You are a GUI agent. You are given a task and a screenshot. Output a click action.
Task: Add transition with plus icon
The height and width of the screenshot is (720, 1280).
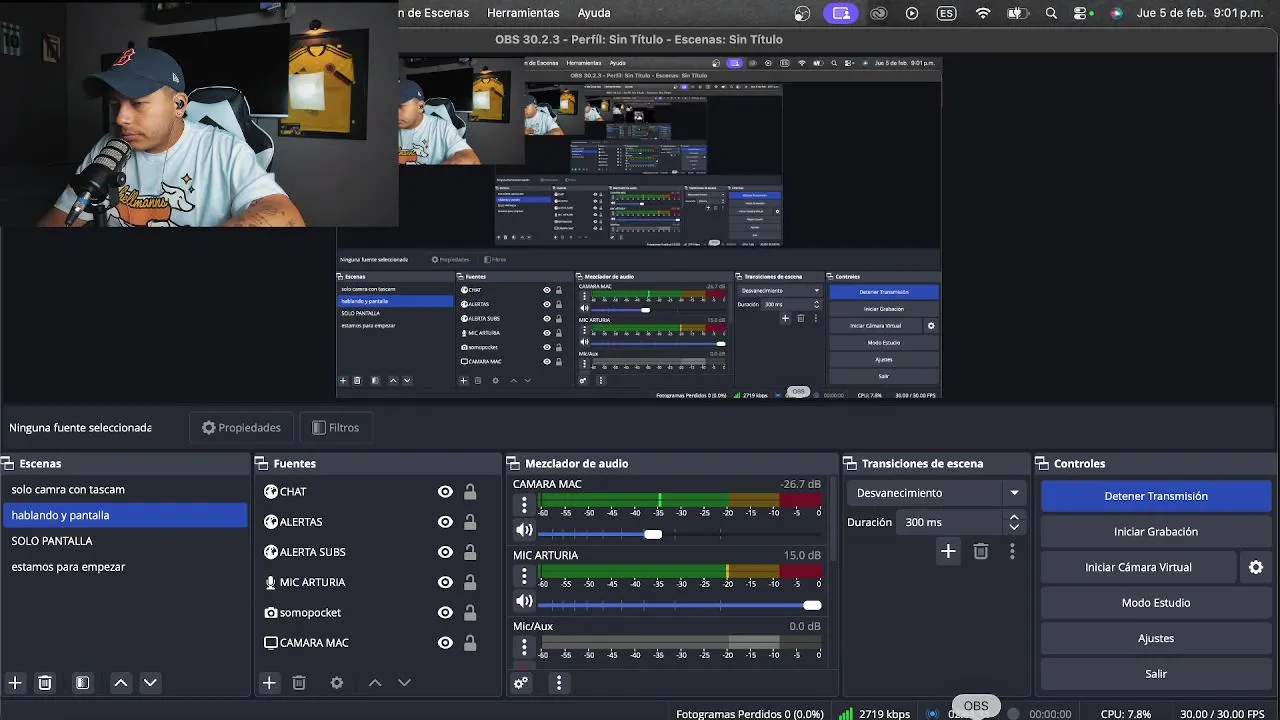[x=949, y=551]
